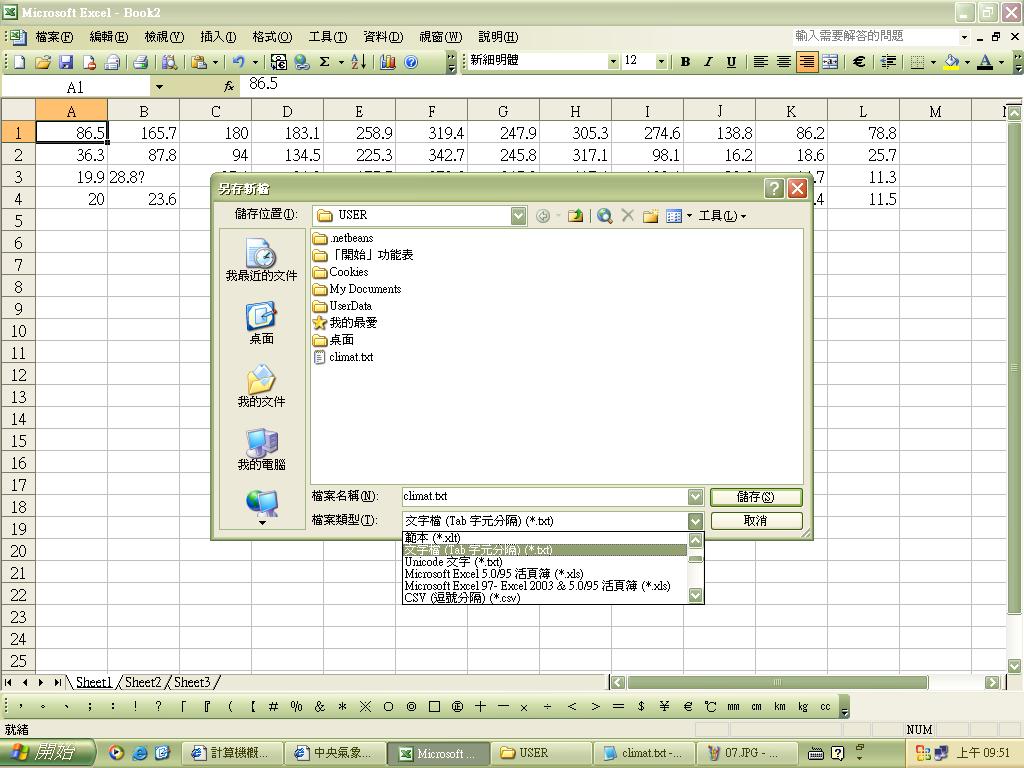Click the Fill Color paint bucket swatch

click(951, 62)
